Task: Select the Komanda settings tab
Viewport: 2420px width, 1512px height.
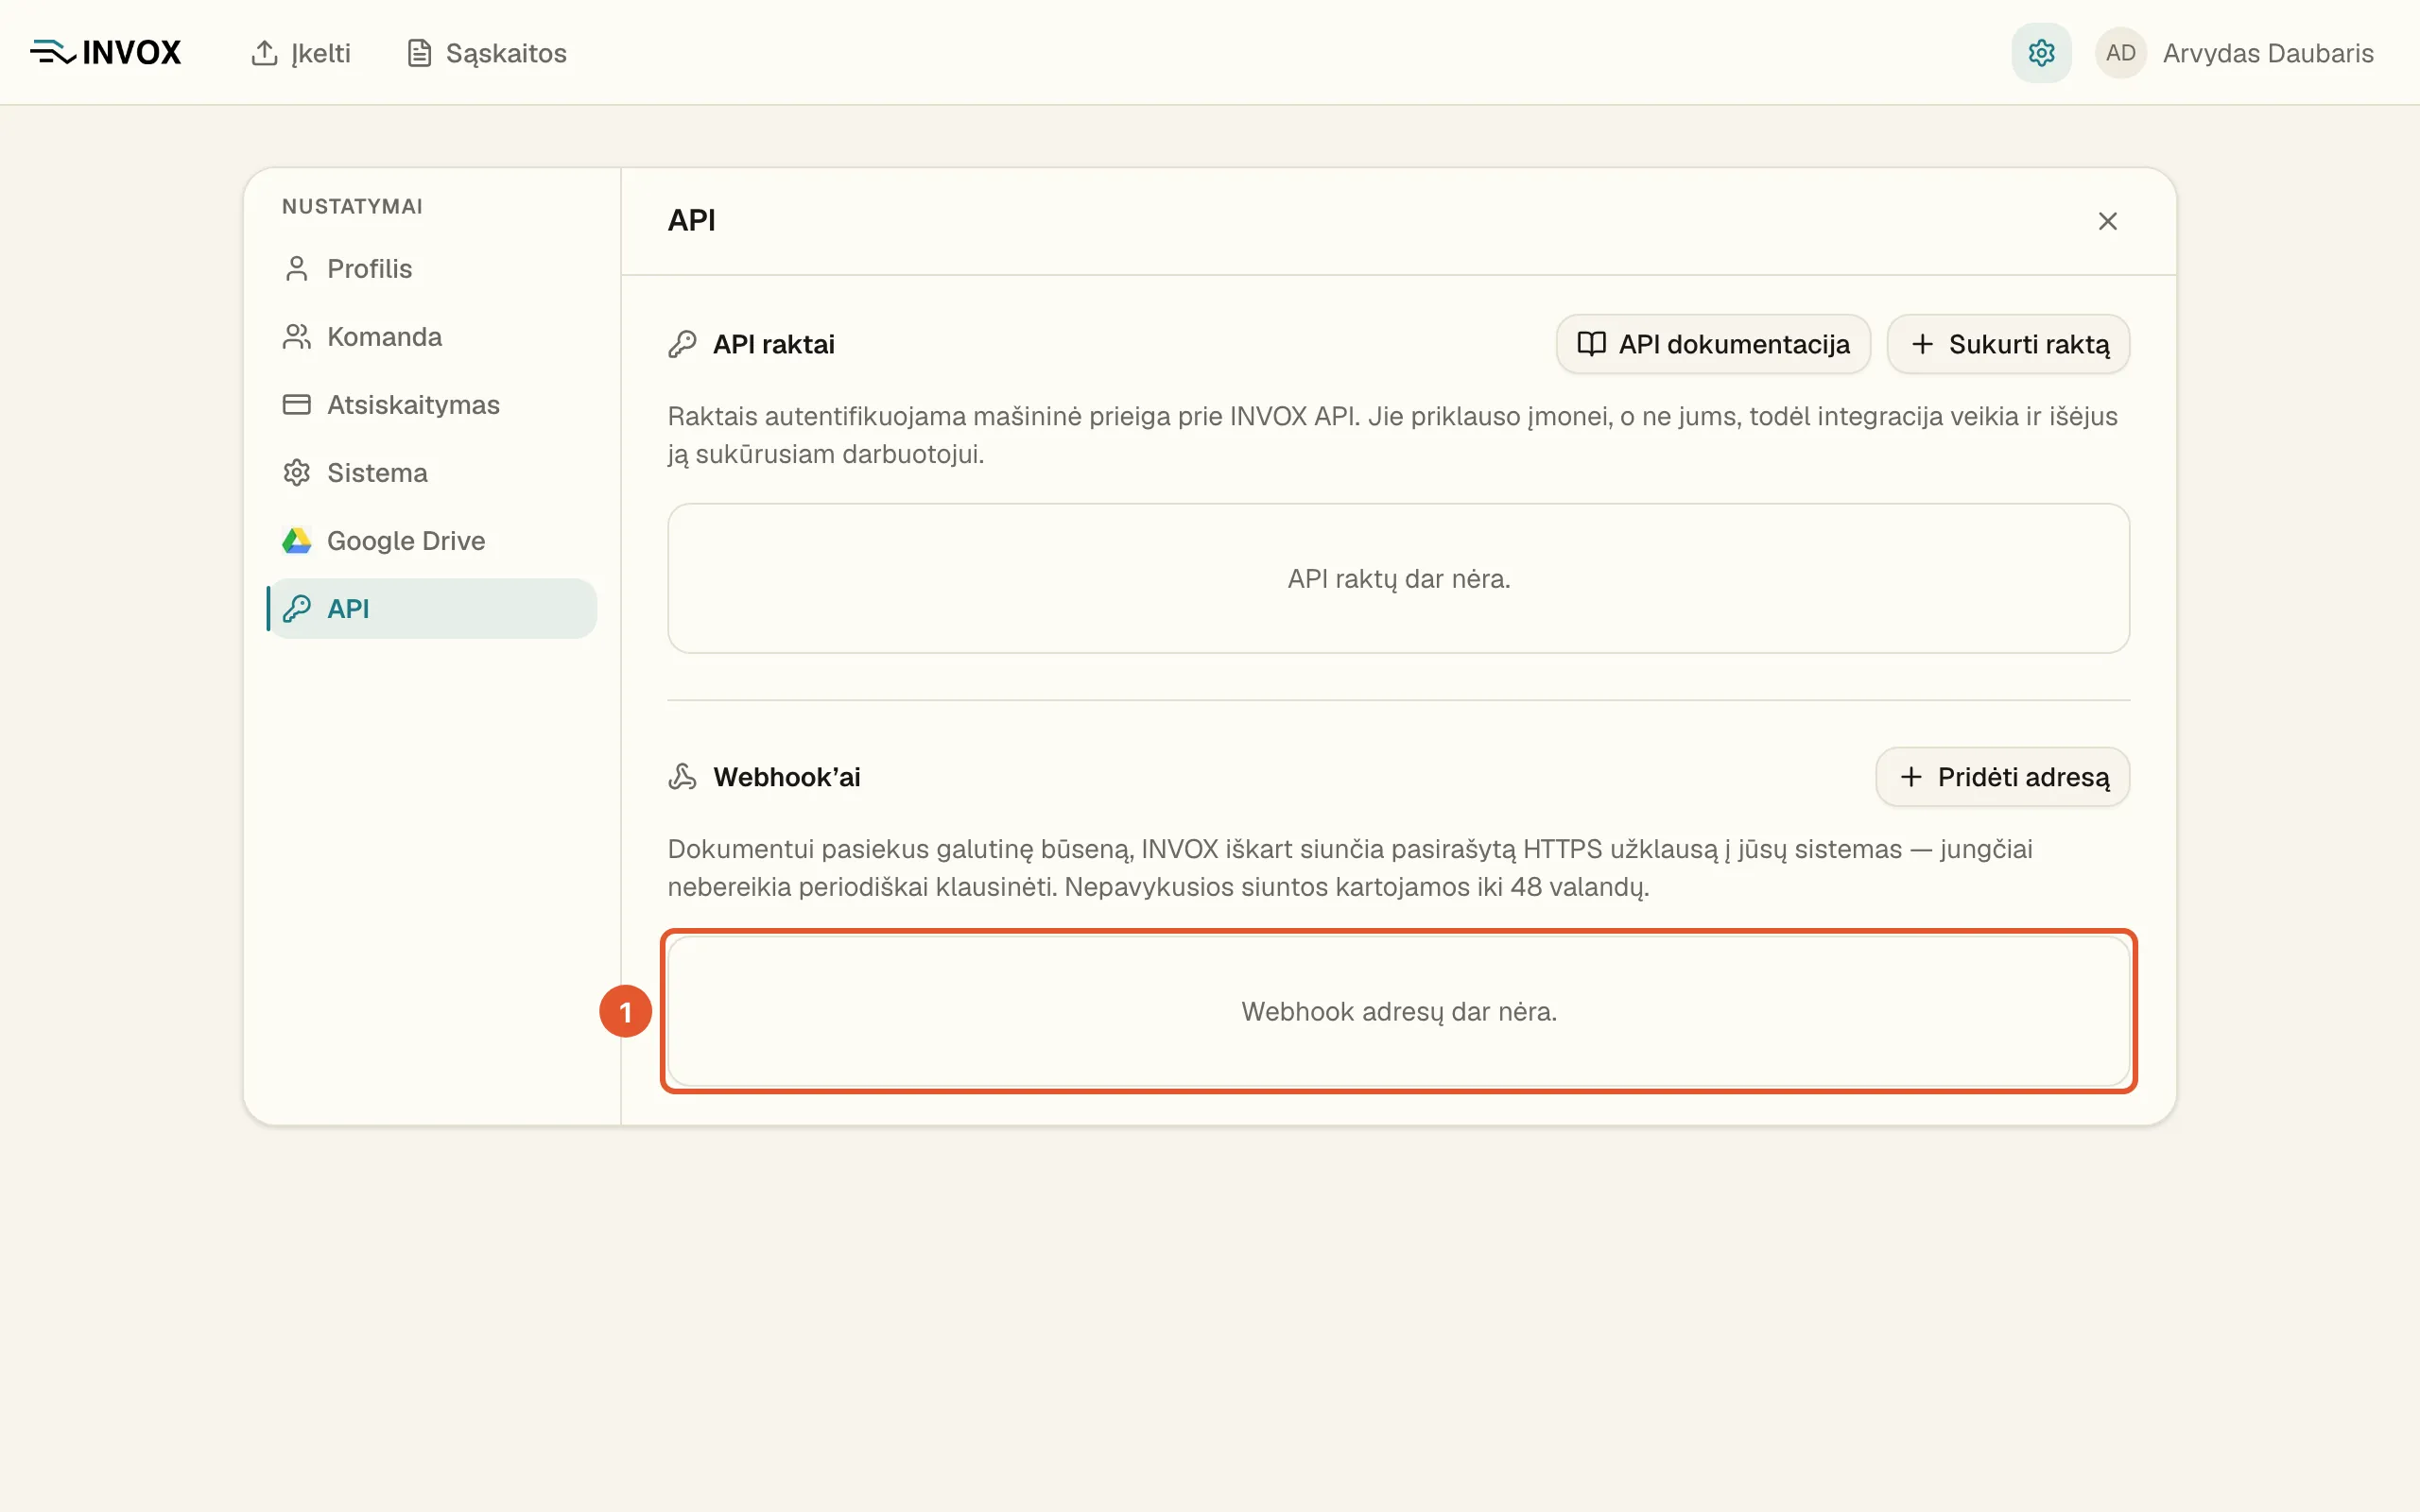Action: pyautogui.click(x=432, y=337)
